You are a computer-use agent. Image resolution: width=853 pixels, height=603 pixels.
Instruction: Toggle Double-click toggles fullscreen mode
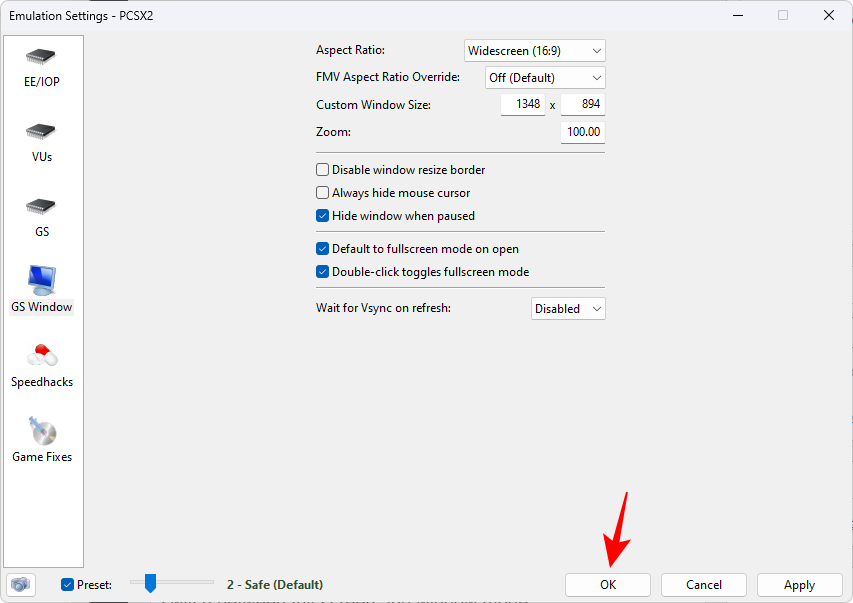[x=323, y=272]
